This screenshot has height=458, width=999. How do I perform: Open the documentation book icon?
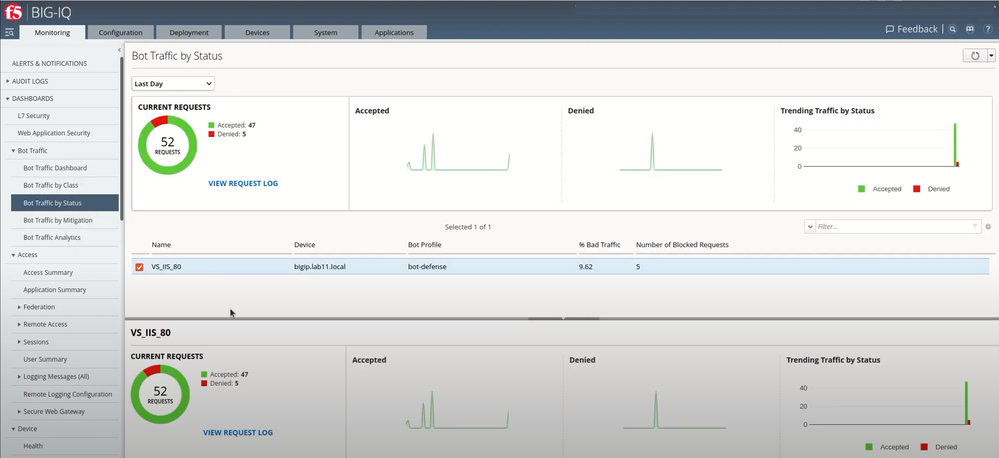pos(969,30)
